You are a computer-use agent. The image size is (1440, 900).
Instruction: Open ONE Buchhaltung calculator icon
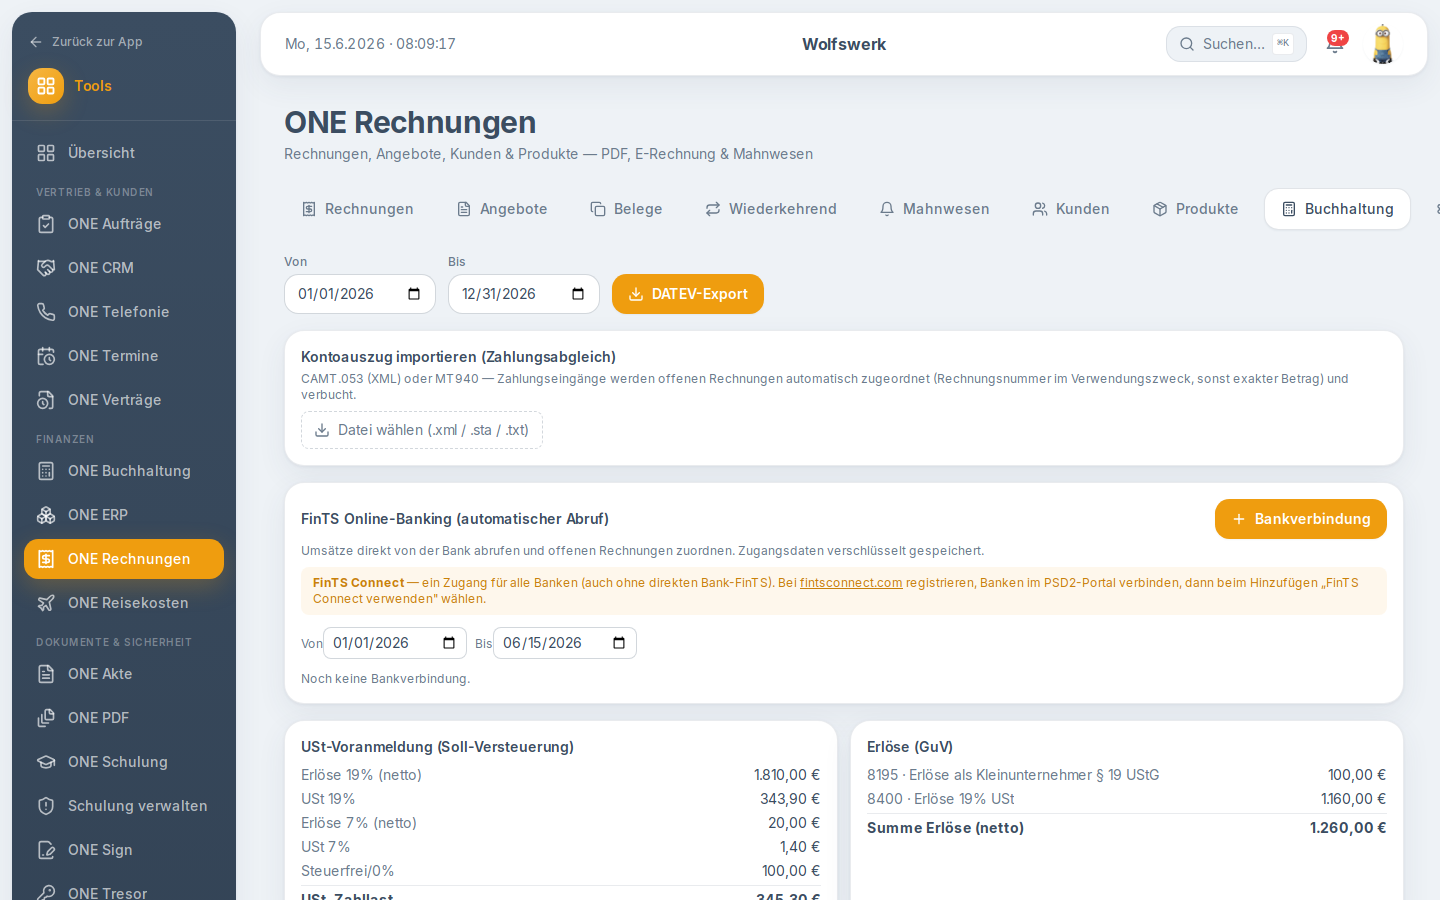pos(46,471)
